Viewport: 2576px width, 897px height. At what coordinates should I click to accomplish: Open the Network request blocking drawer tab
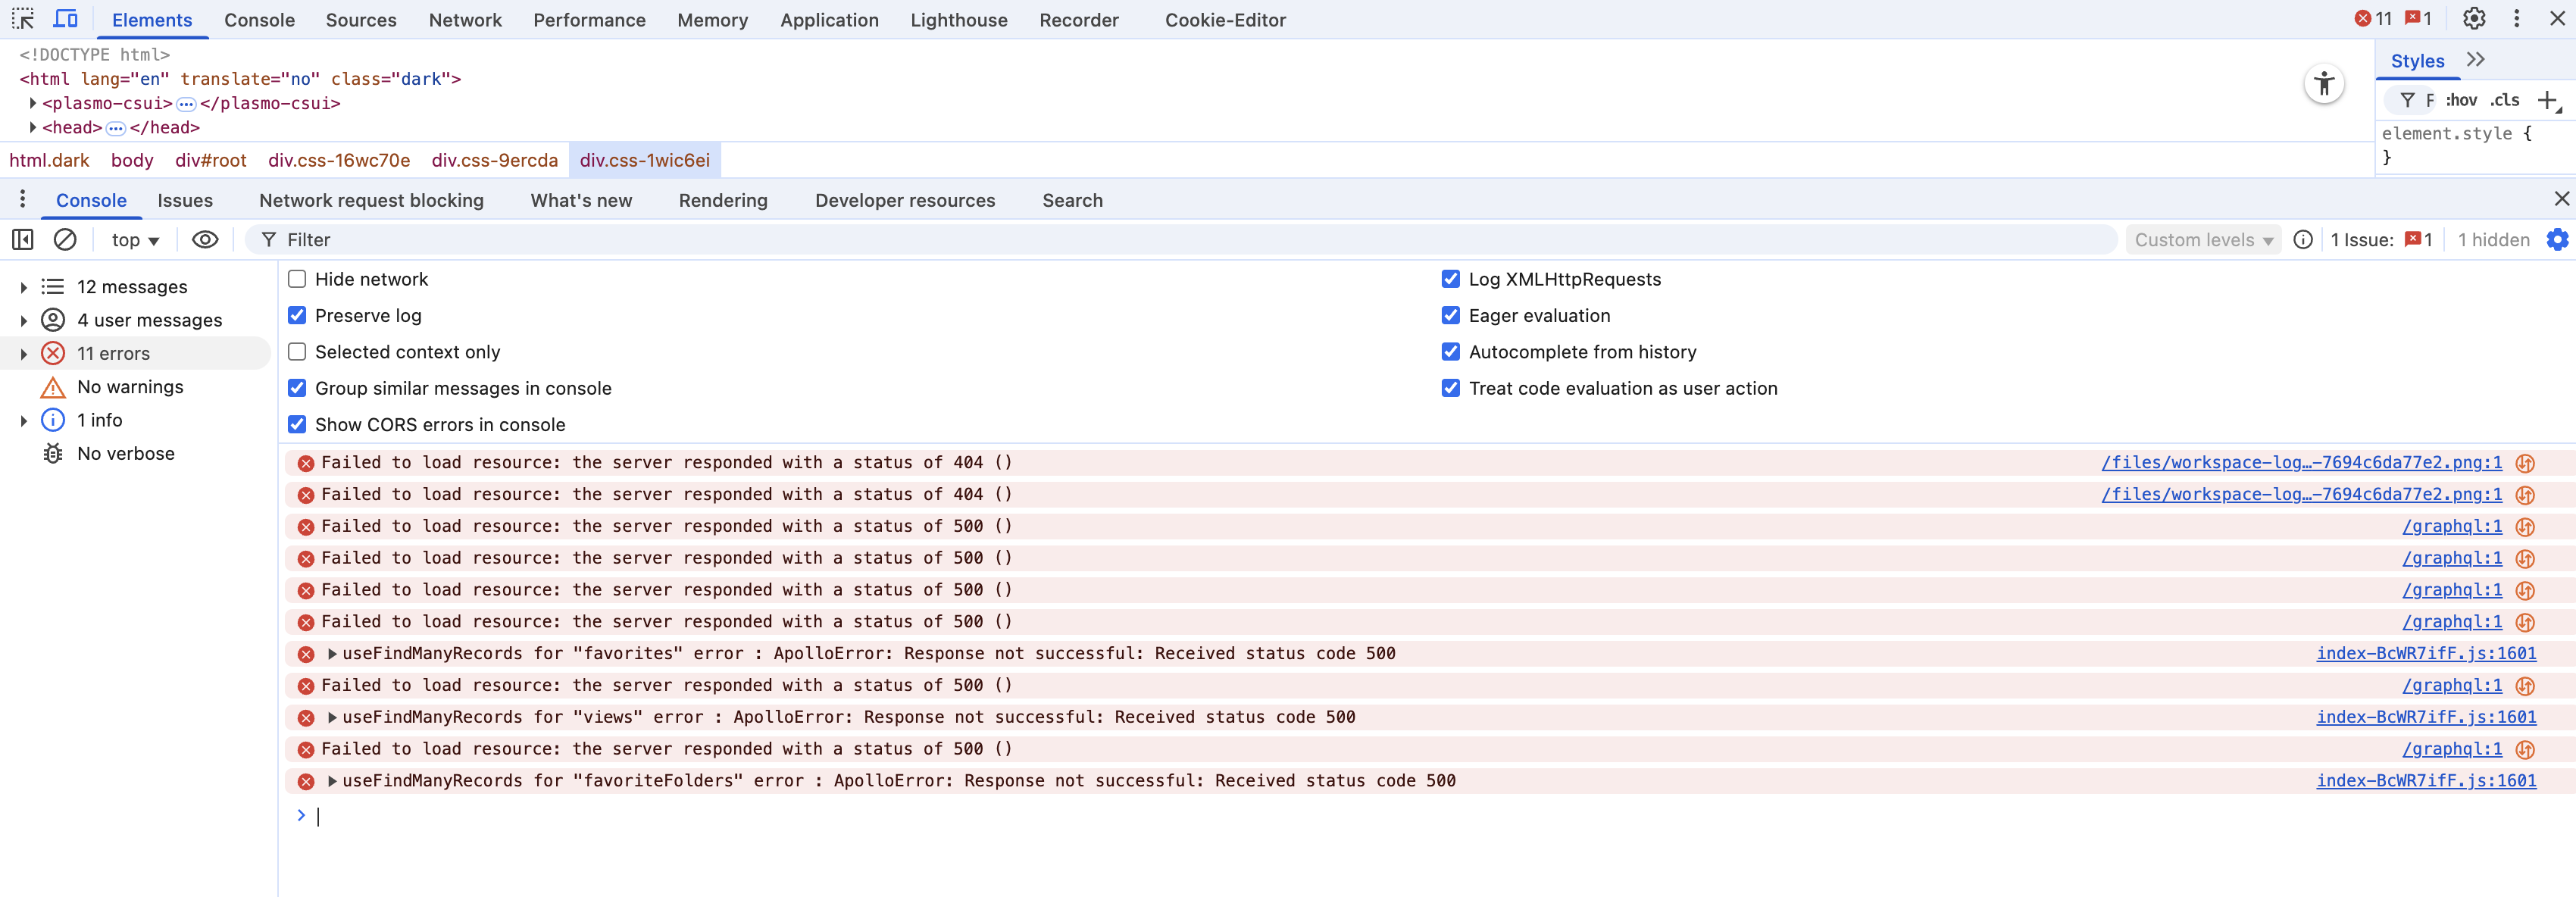pos(371,200)
